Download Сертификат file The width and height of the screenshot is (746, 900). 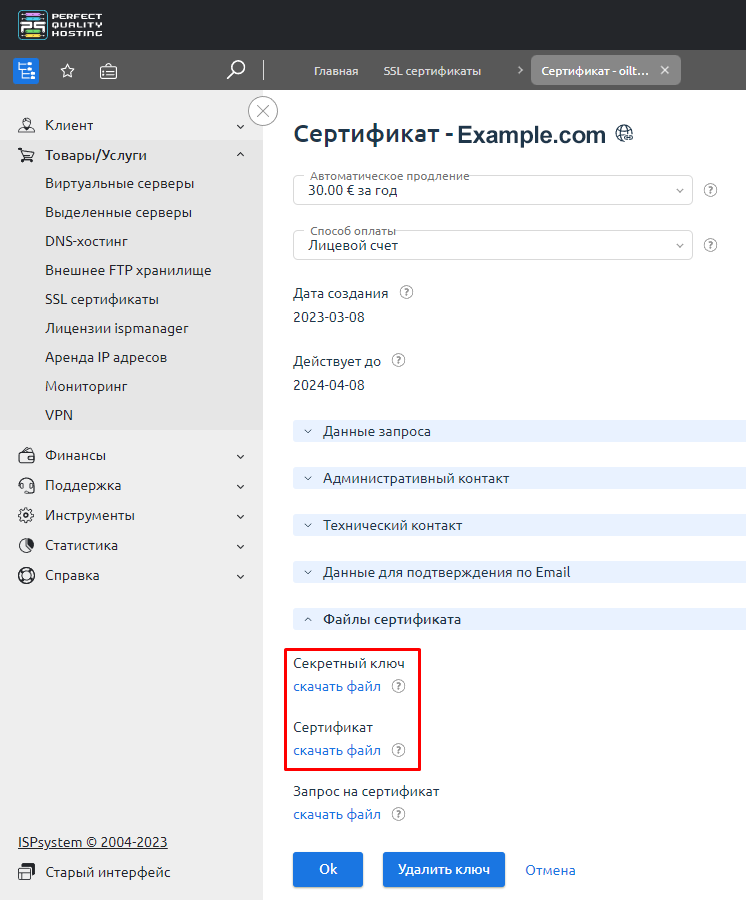[337, 750]
